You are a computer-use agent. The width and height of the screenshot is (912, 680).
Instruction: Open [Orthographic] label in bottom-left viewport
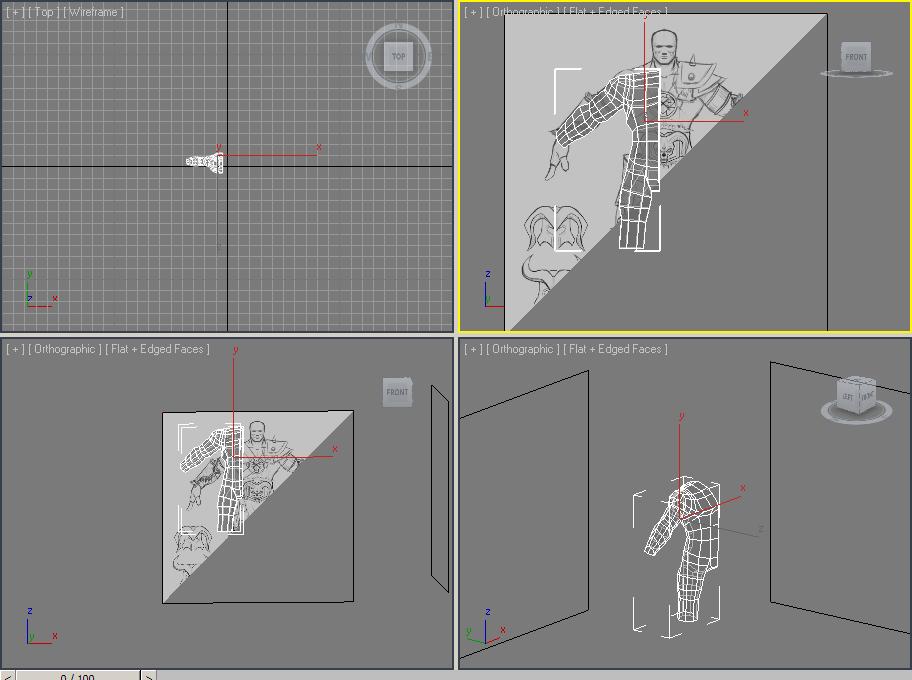pos(65,349)
